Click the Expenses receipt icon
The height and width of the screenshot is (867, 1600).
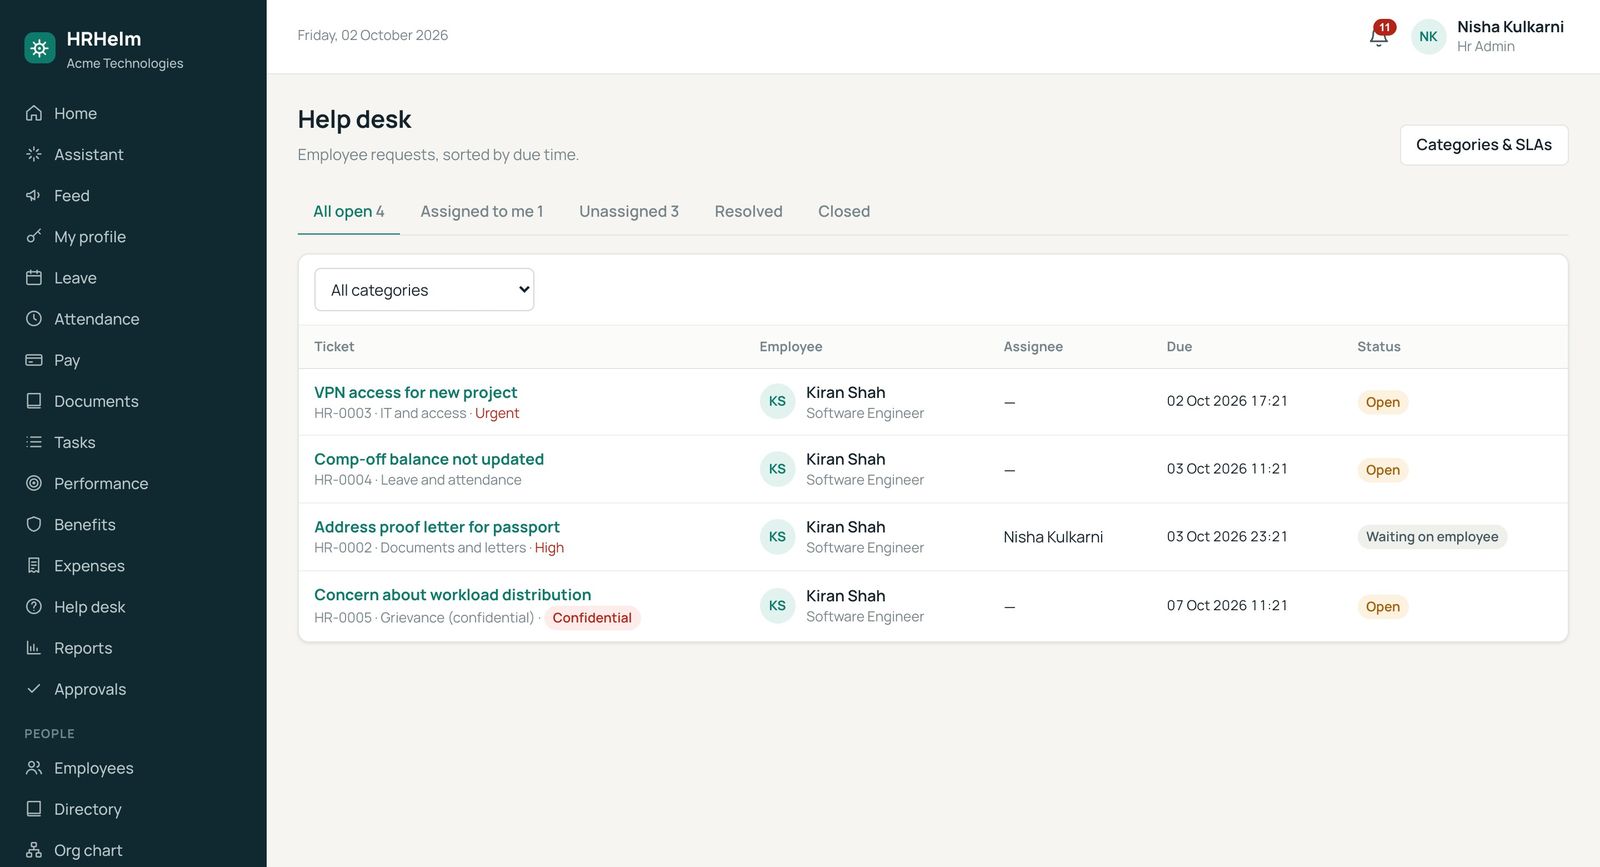coord(34,565)
